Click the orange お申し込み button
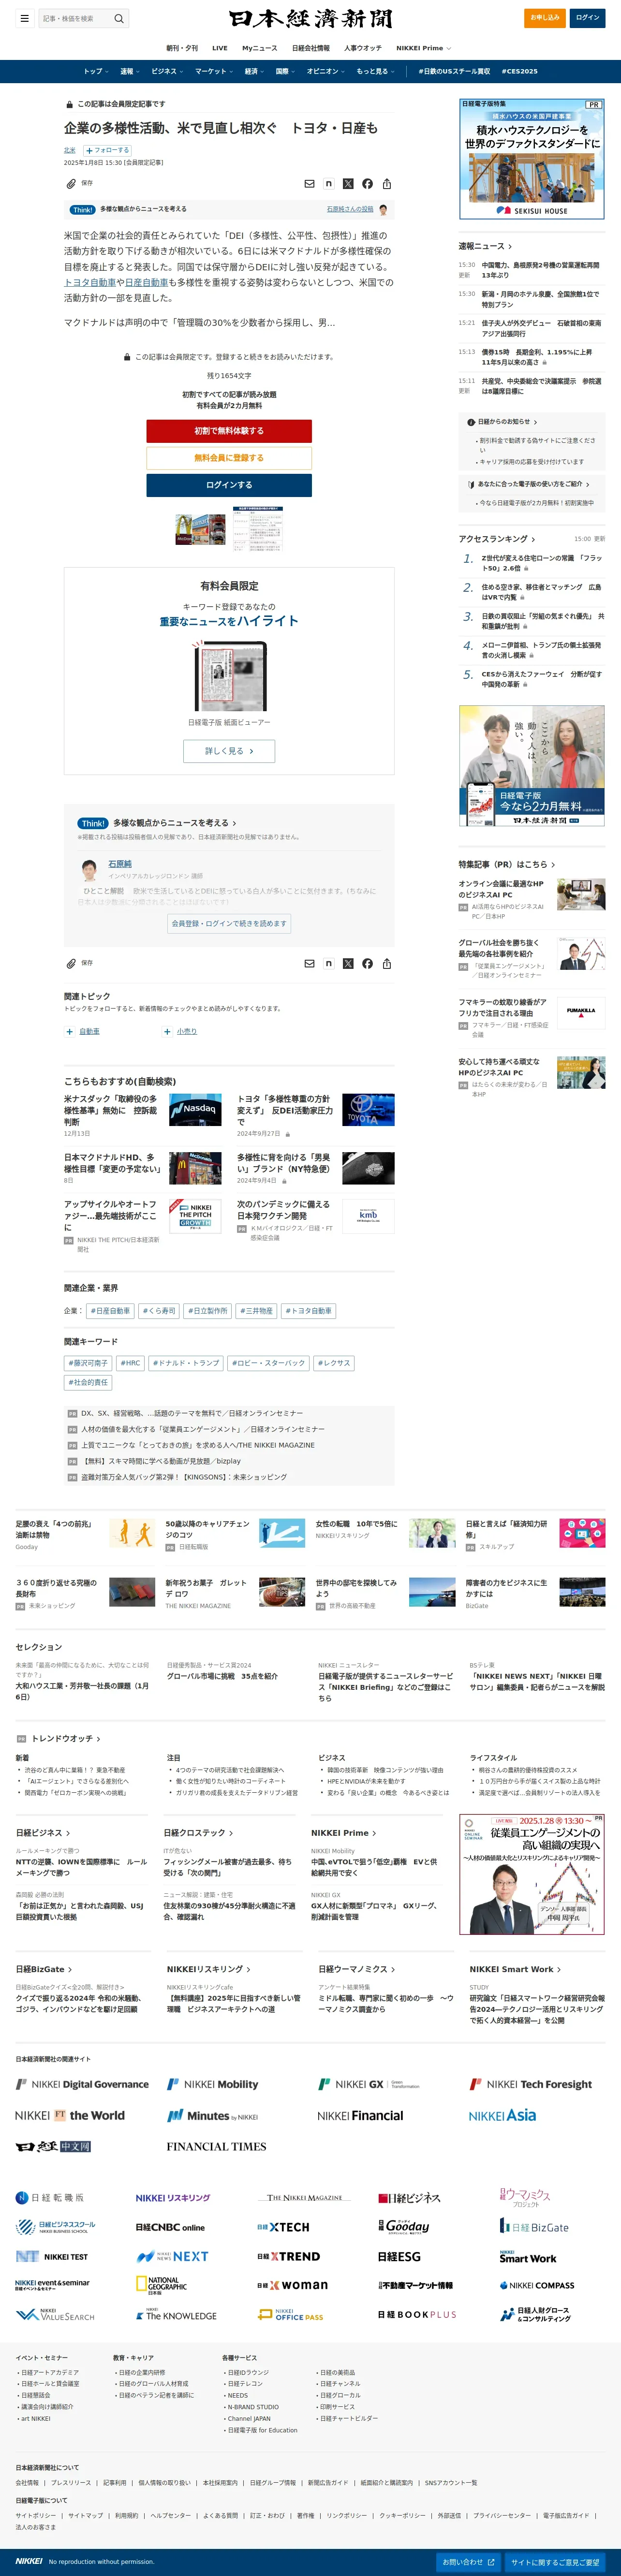621x2576 pixels. (545, 18)
